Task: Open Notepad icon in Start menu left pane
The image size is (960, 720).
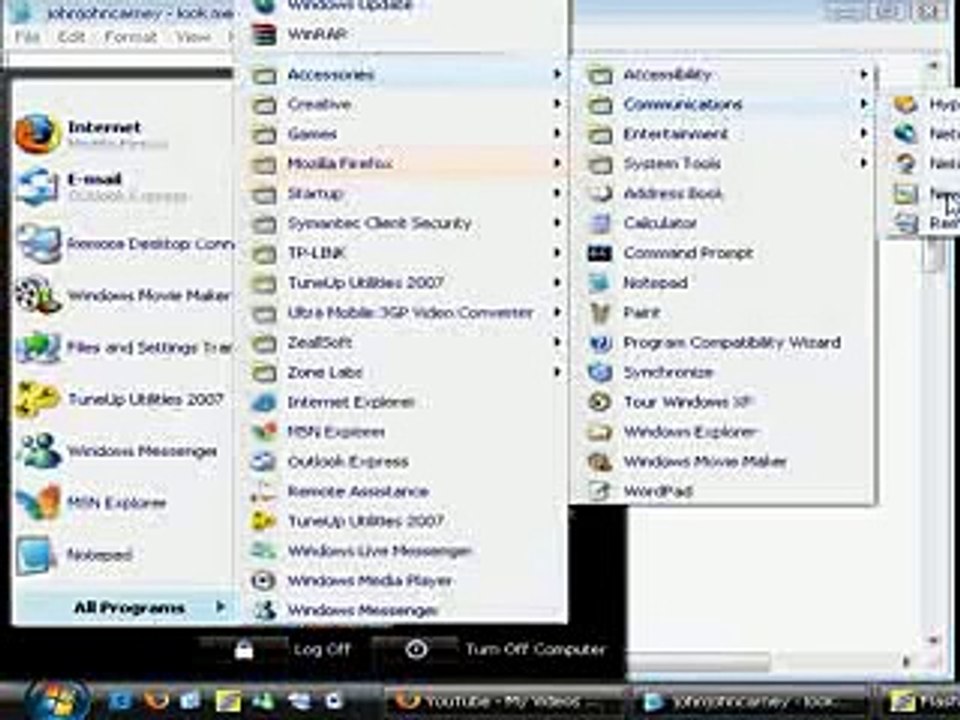Action: 36,555
